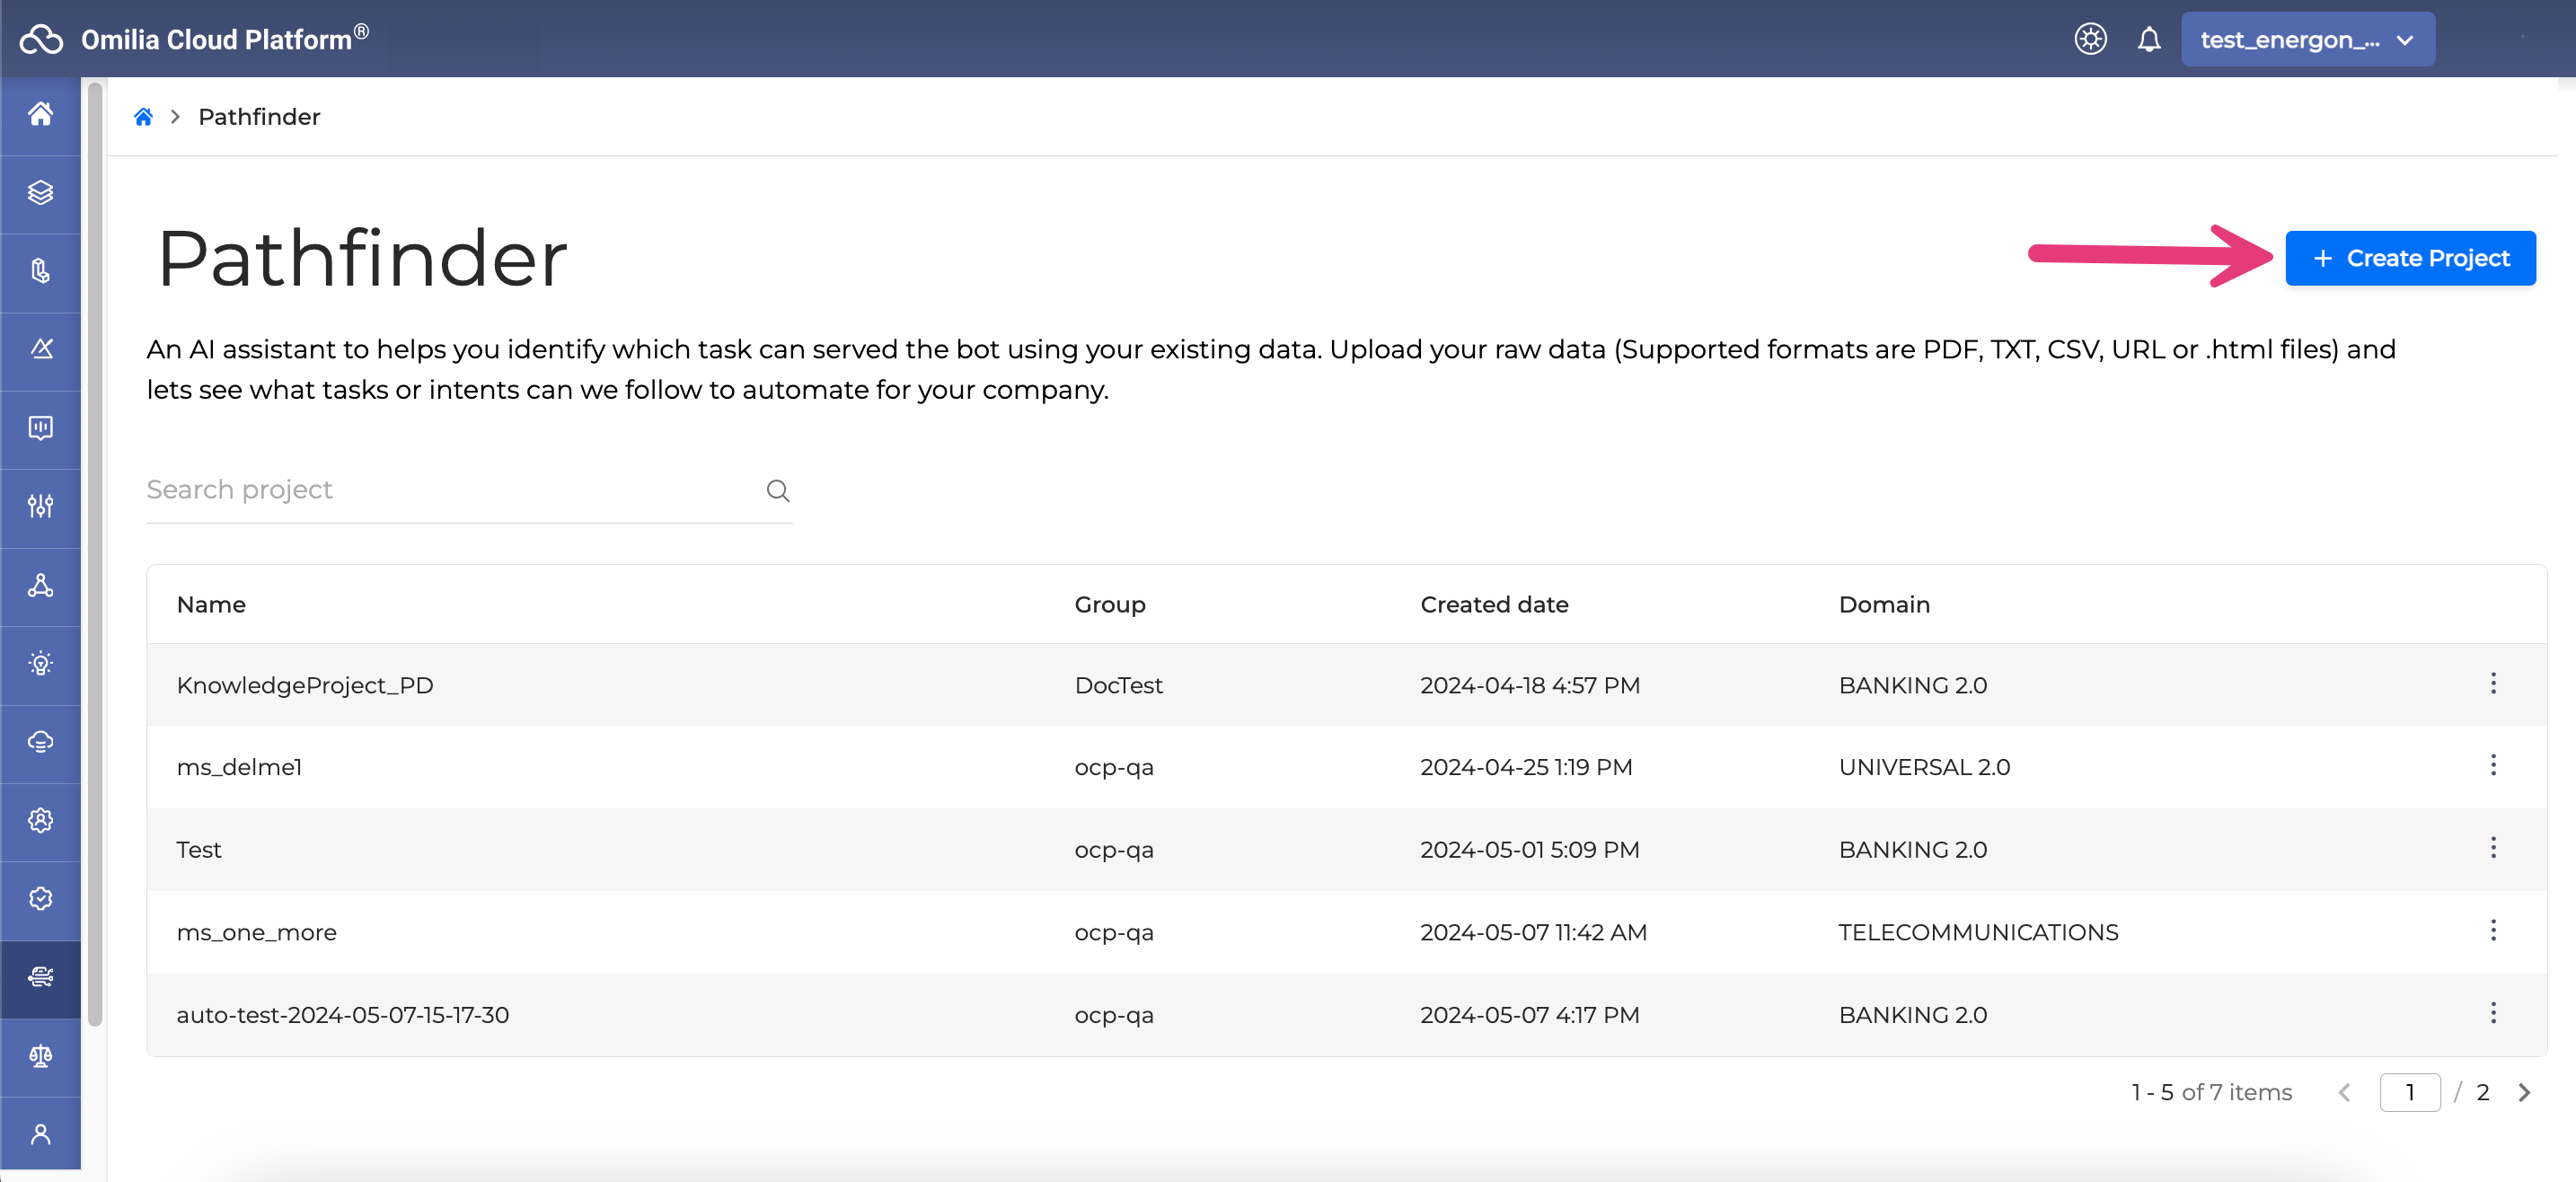Click the 2024-05-07 11:42 AM date

click(1533, 933)
